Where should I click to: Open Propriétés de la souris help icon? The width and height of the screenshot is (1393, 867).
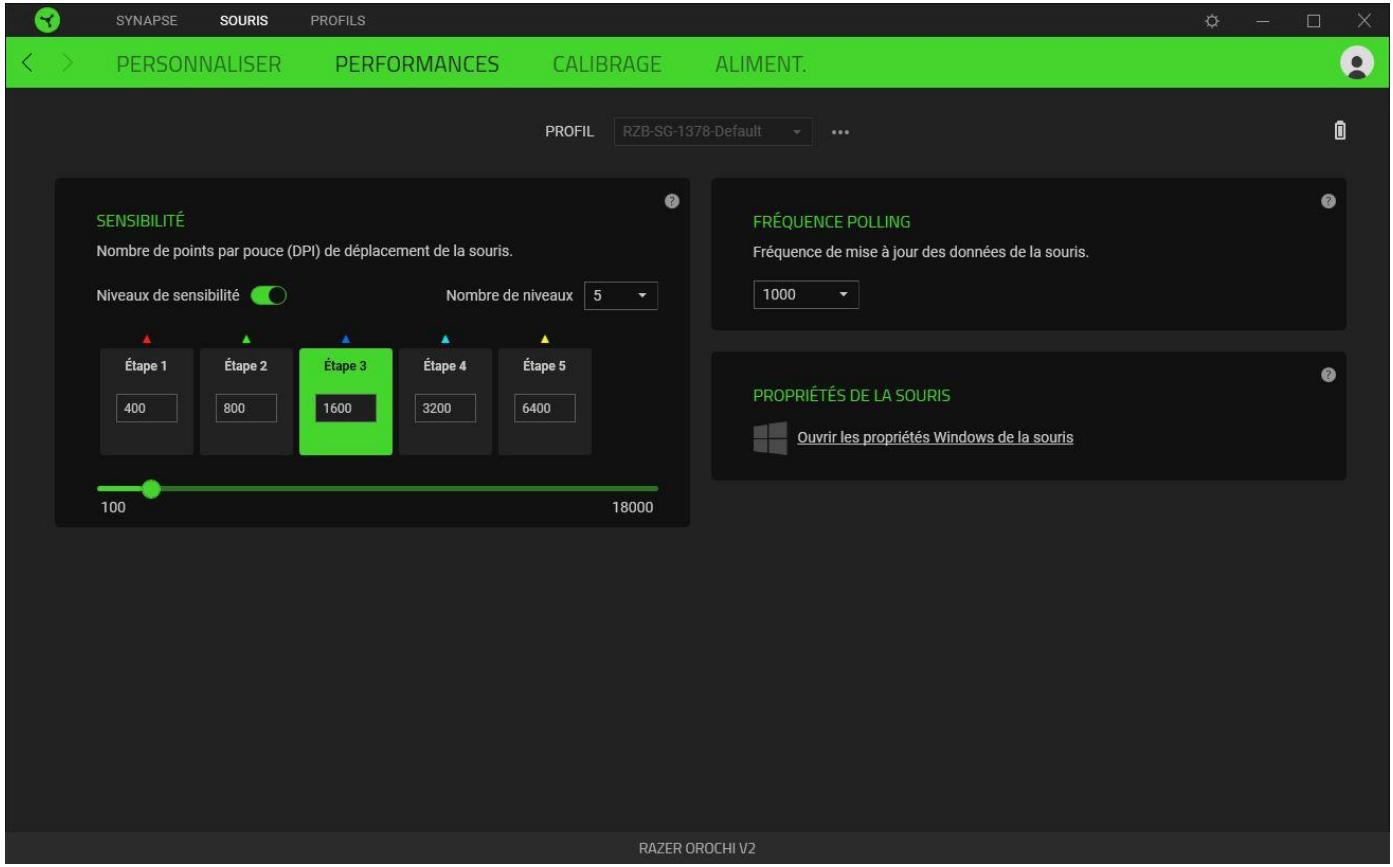[x=1328, y=374]
